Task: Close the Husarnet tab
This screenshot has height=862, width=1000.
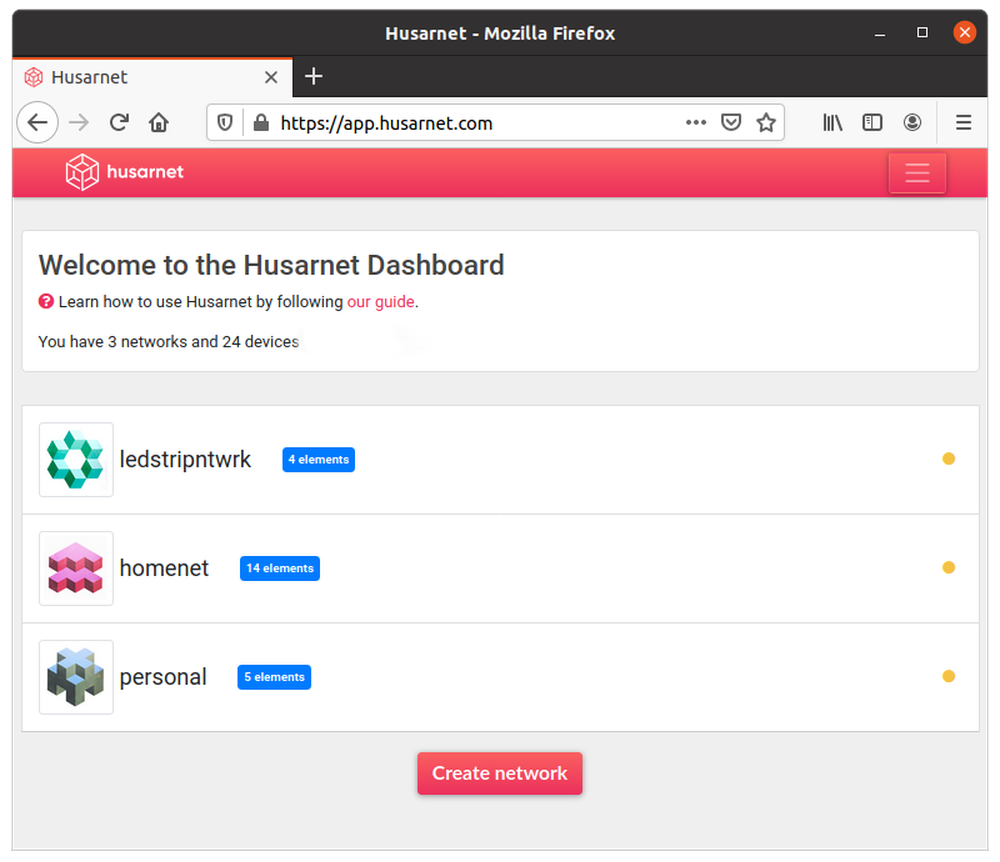Action: (271, 77)
